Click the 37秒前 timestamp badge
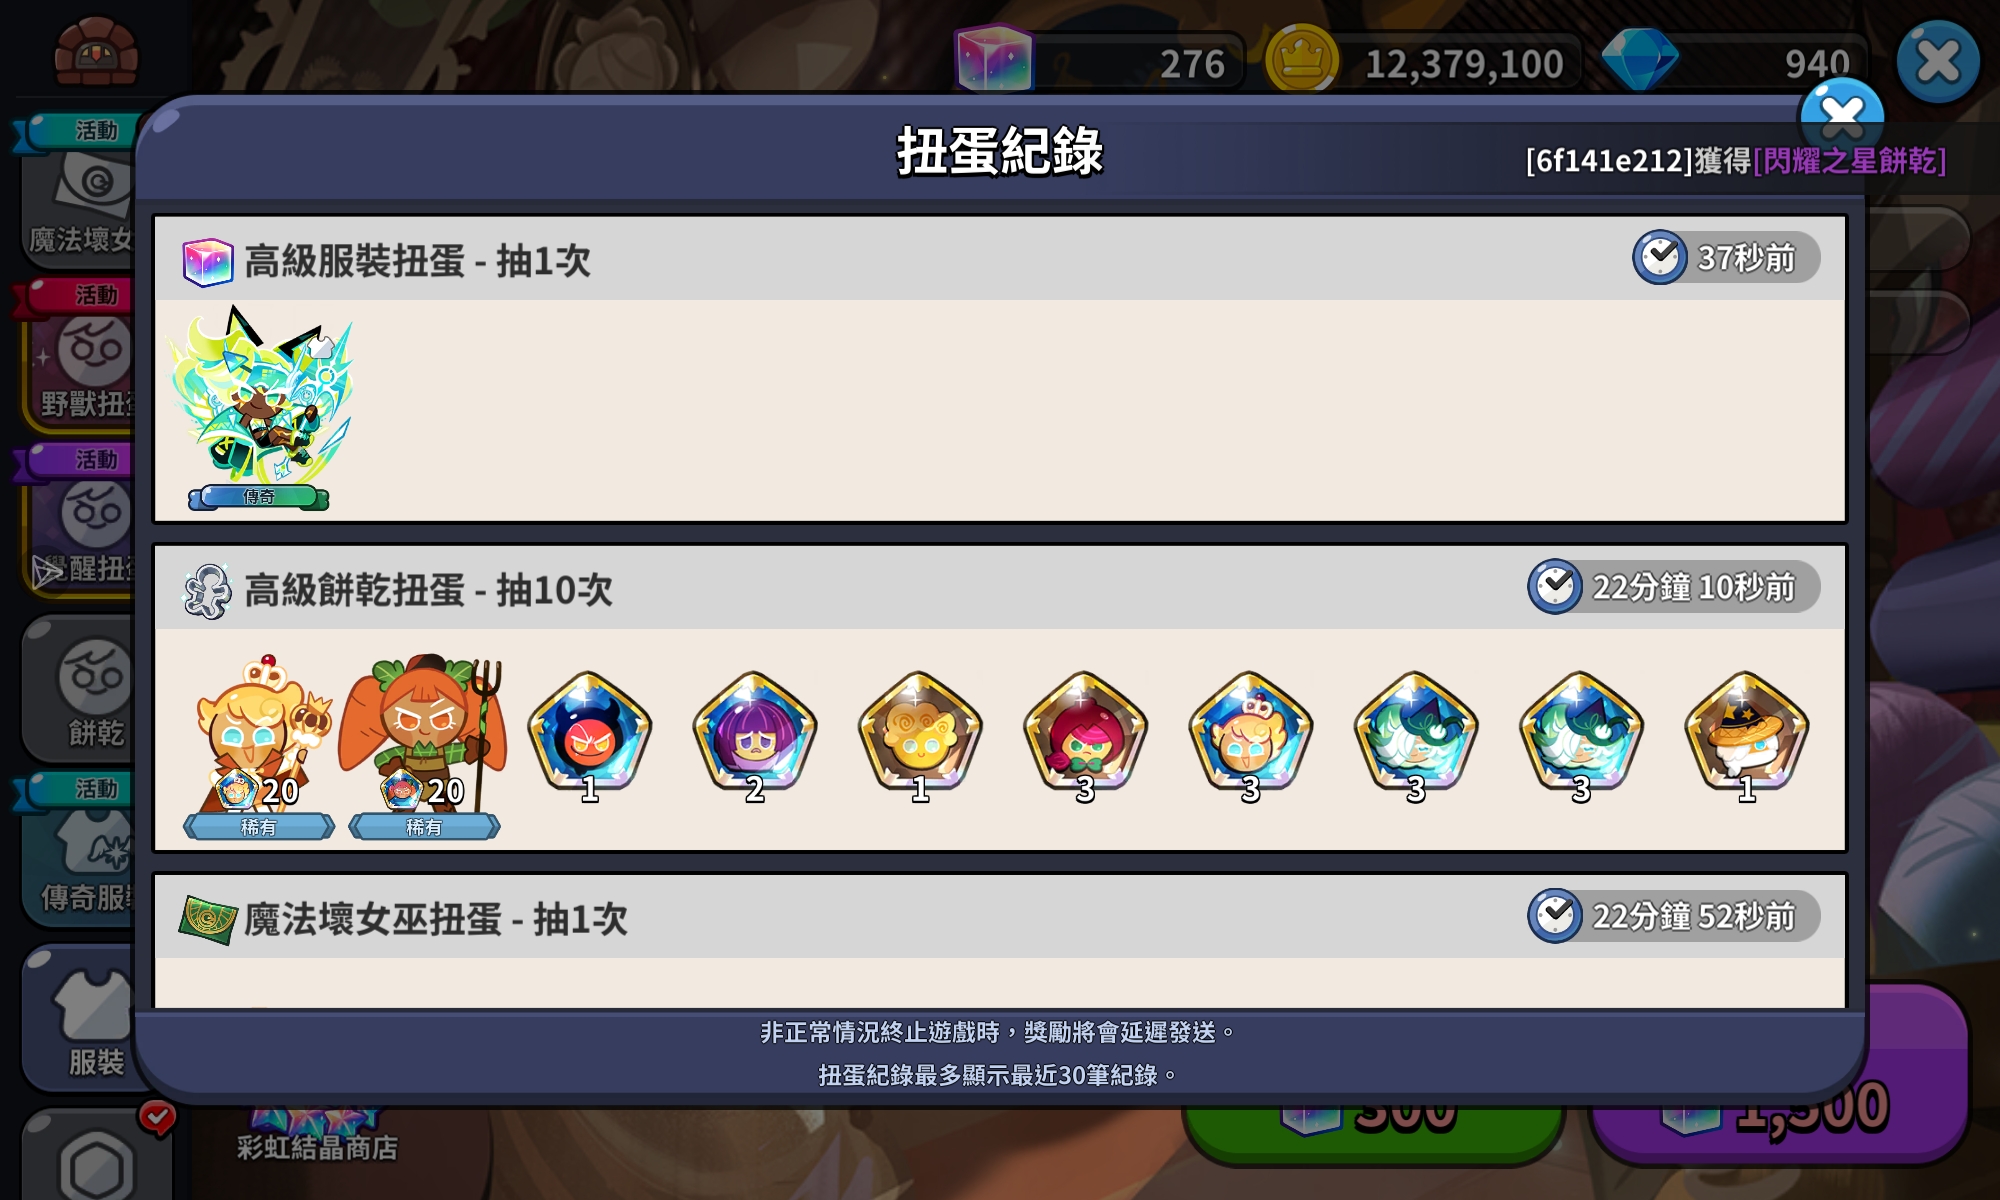 pos(1726,258)
